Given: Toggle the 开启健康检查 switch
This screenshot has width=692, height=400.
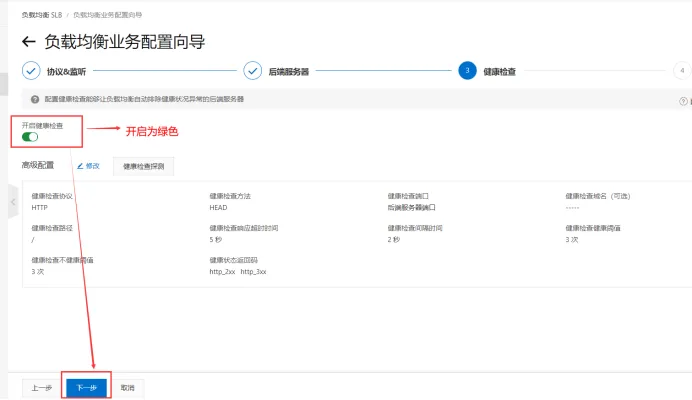Looking at the screenshot, I should coord(30,137).
